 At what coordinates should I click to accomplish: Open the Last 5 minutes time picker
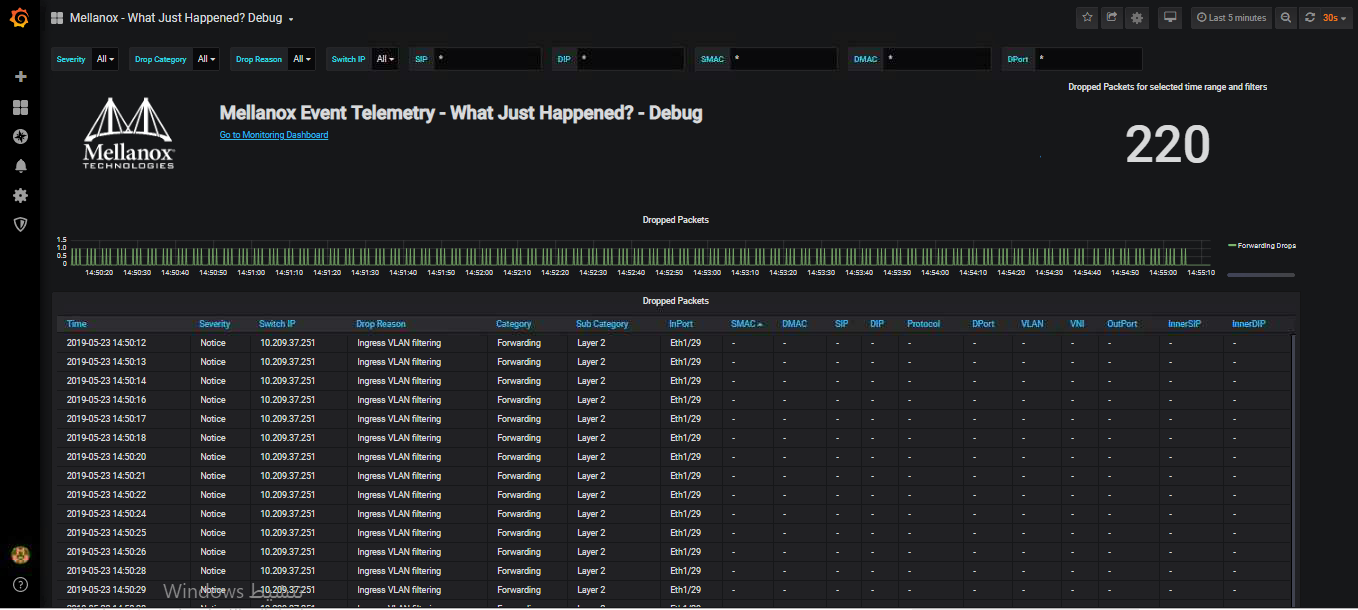pyautogui.click(x=1230, y=18)
